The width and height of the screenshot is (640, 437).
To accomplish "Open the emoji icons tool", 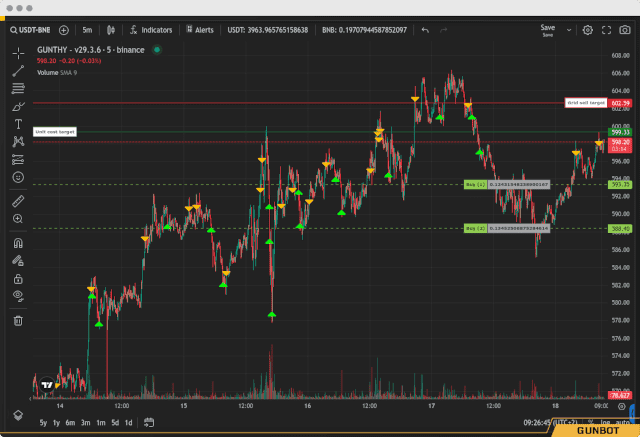I will (x=18, y=177).
